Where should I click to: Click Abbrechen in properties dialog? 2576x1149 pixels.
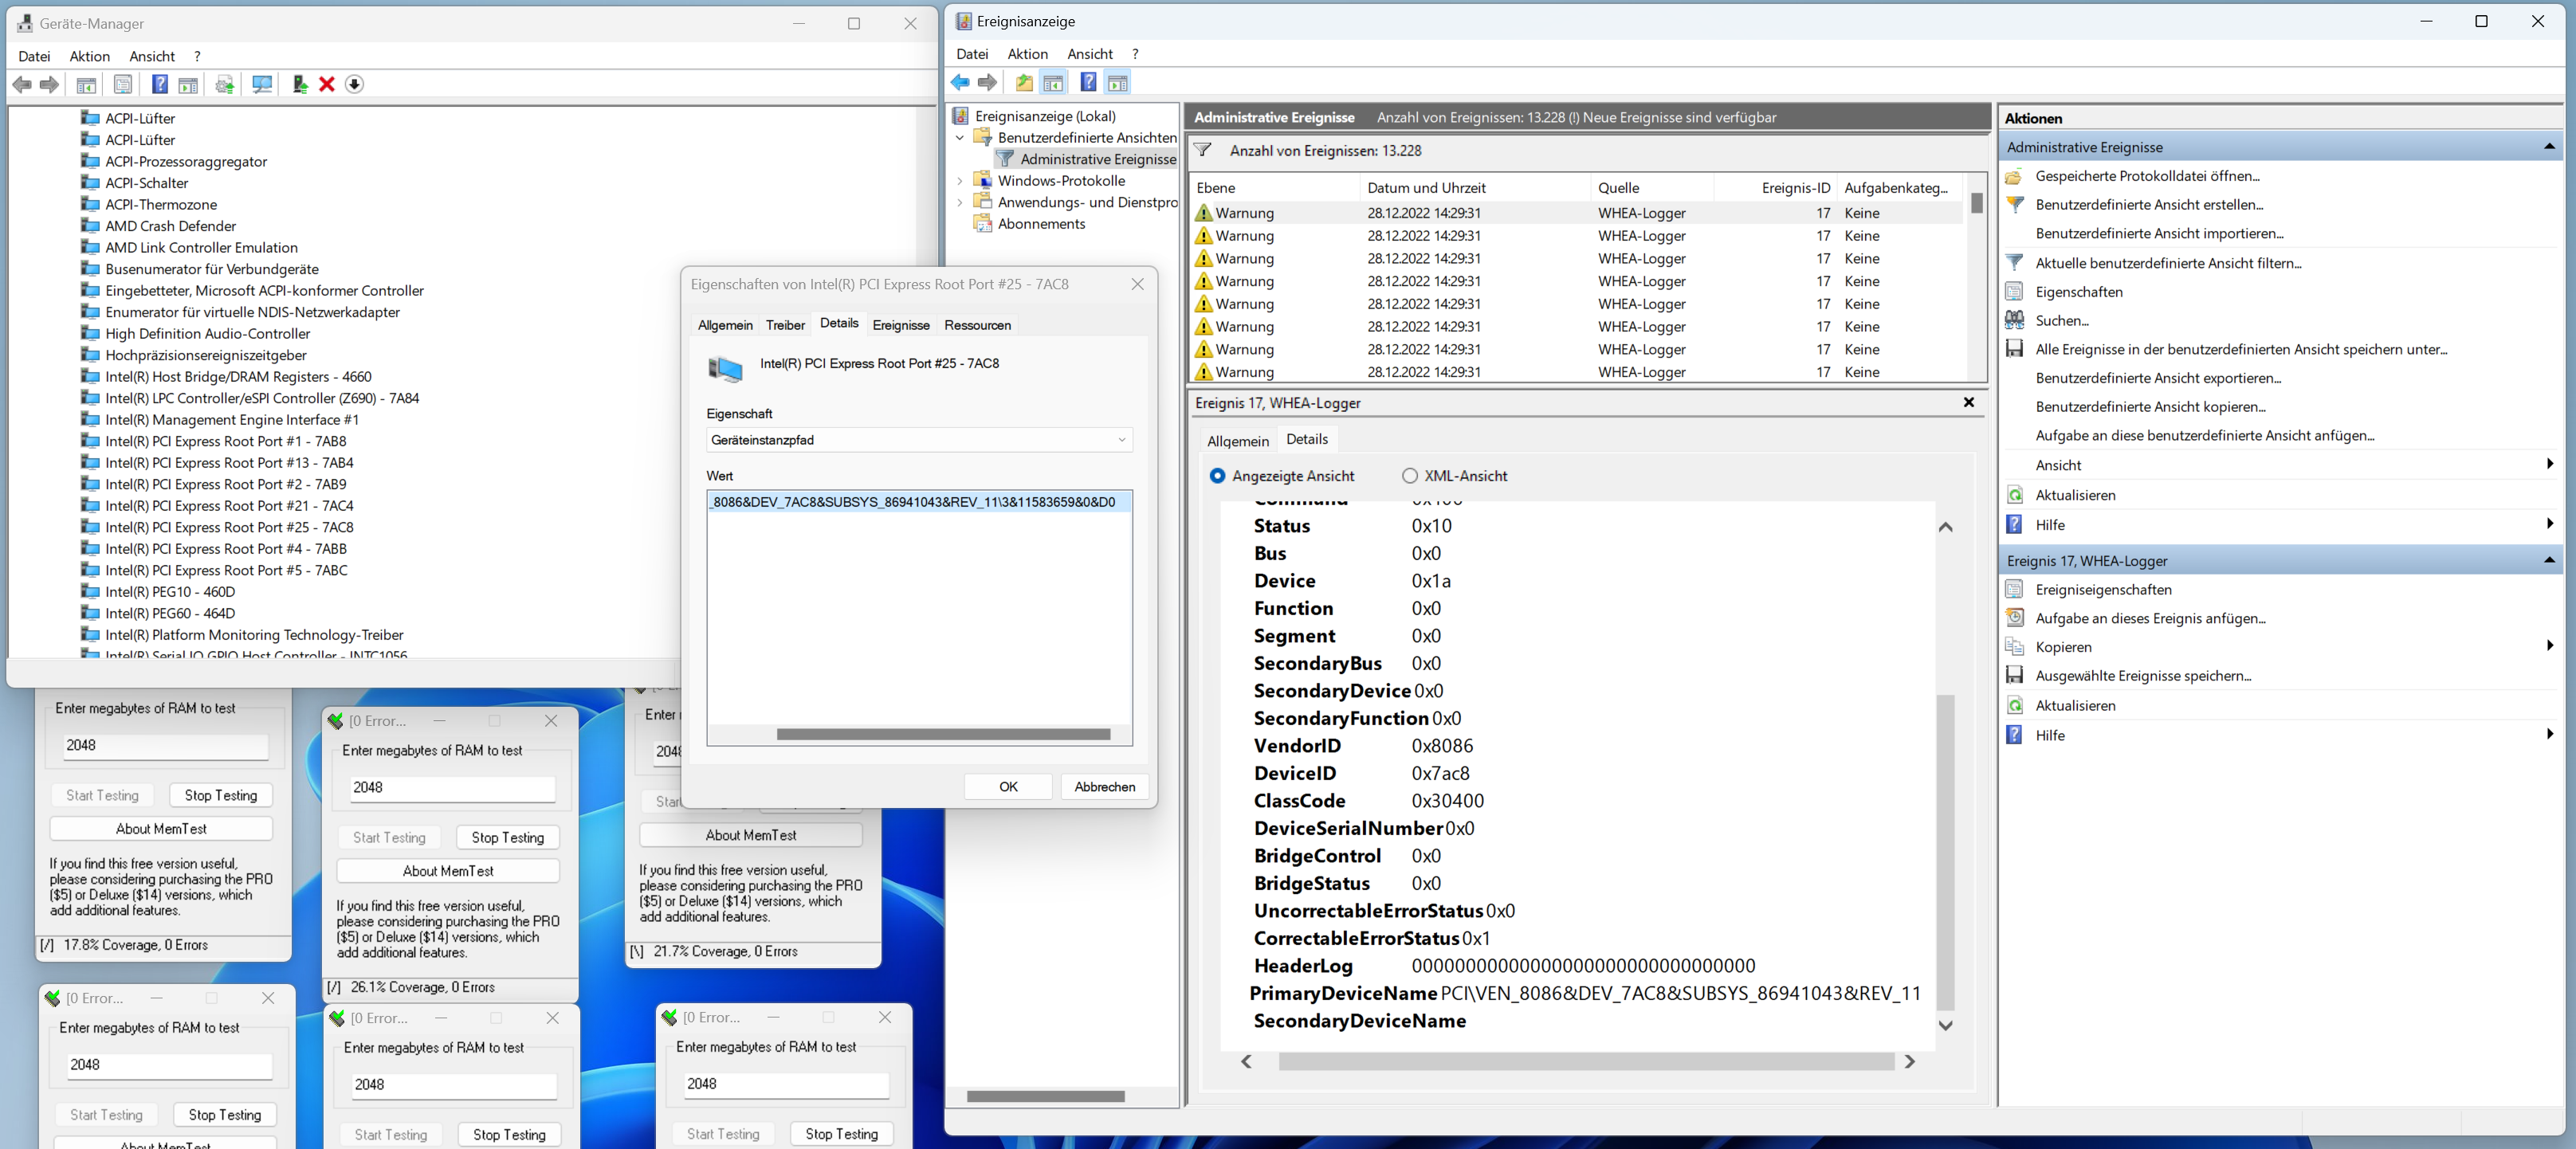point(1104,787)
